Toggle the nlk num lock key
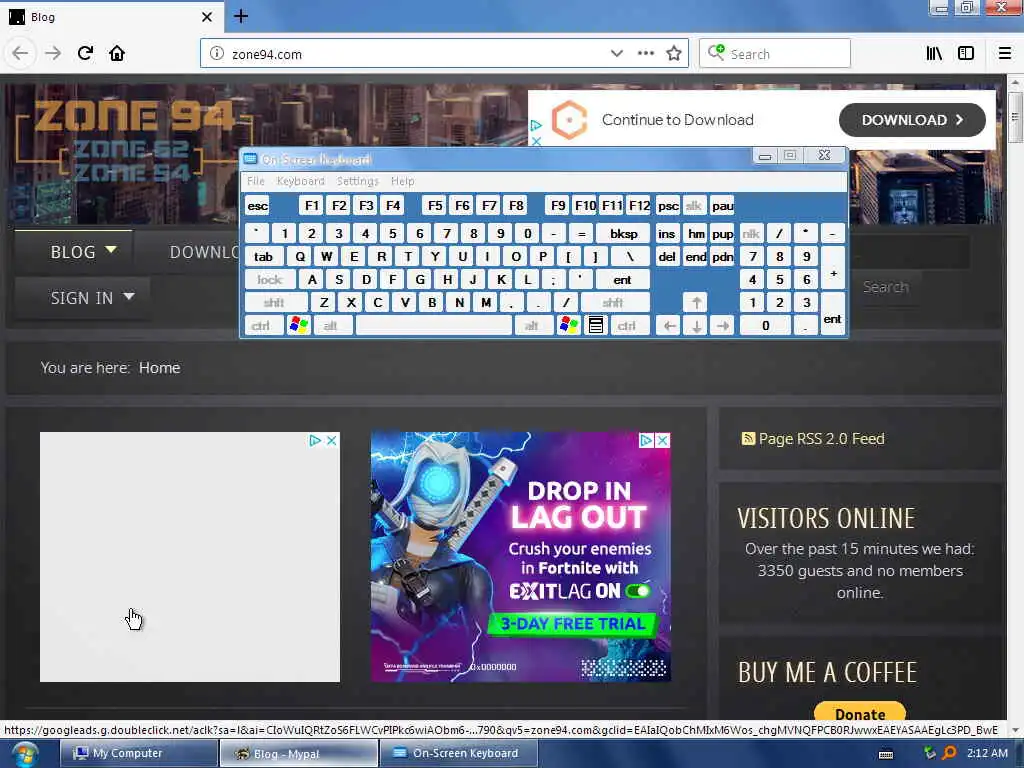This screenshot has width=1024, height=768. pyautogui.click(x=751, y=233)
